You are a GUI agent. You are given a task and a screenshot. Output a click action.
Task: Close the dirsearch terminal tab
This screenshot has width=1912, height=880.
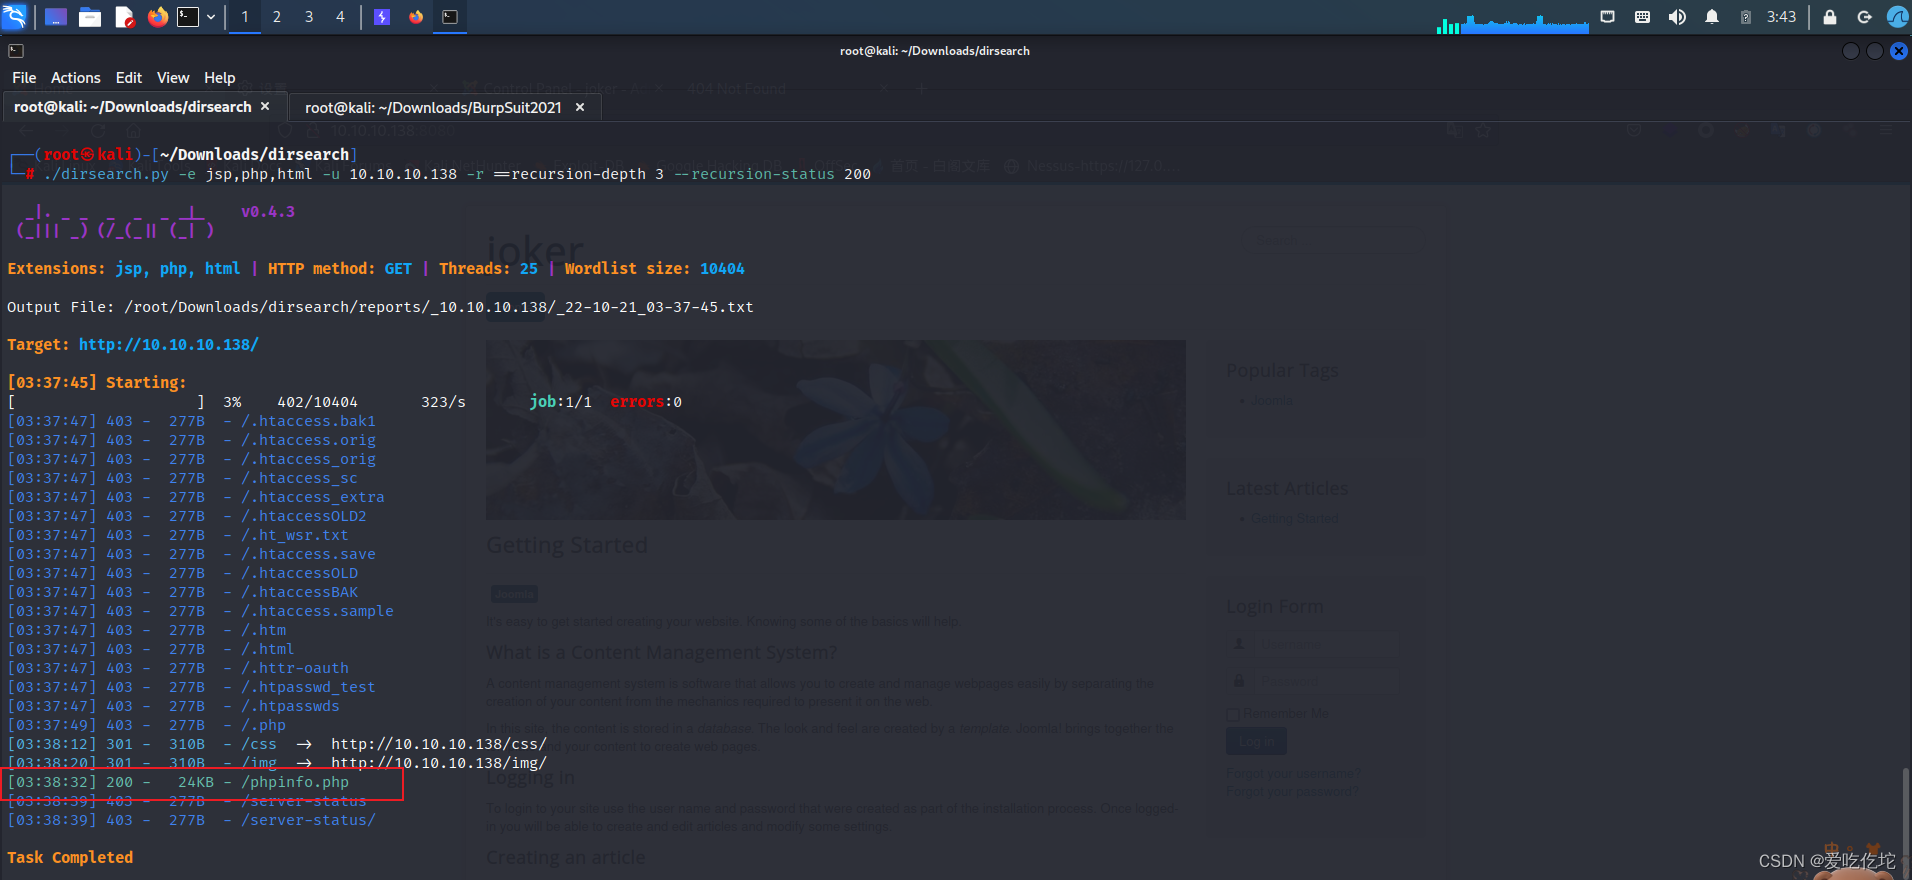[x=265, y=106]
